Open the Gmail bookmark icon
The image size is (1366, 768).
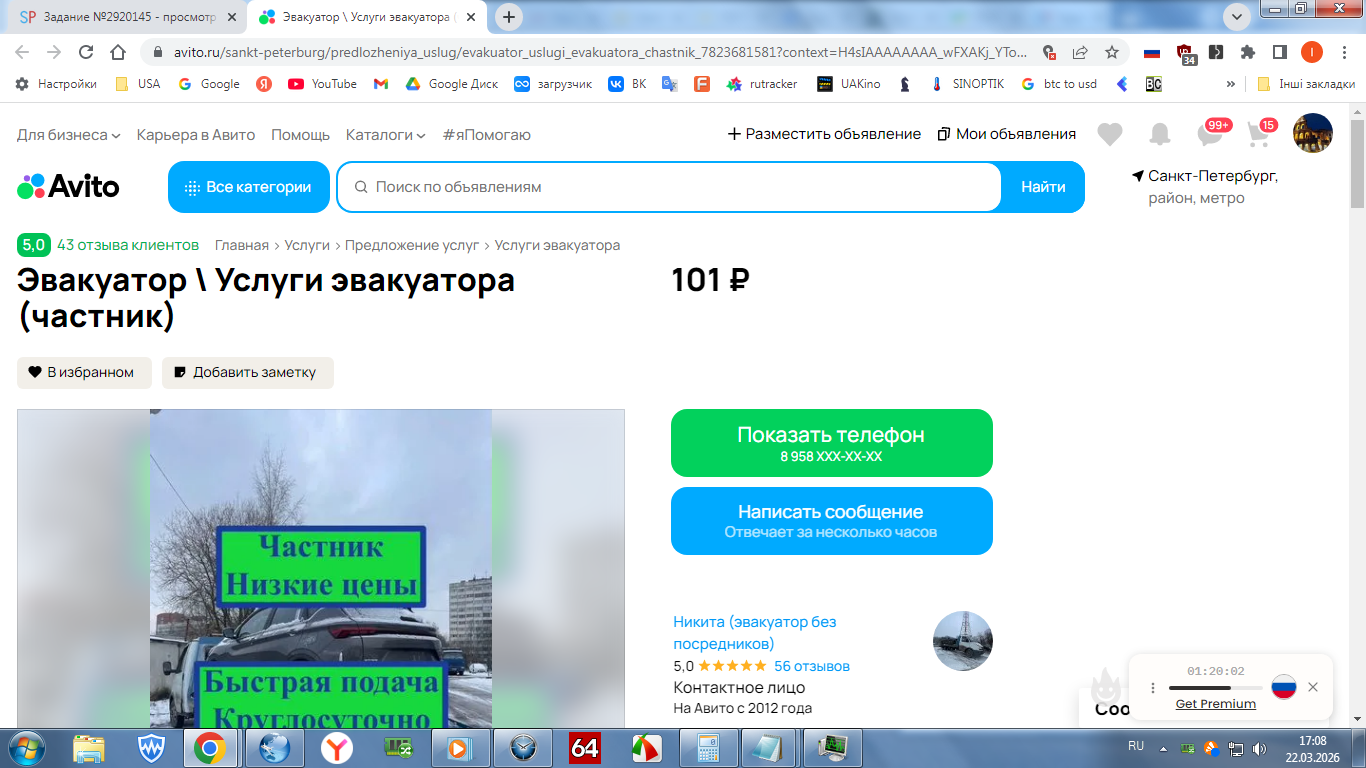380,84
